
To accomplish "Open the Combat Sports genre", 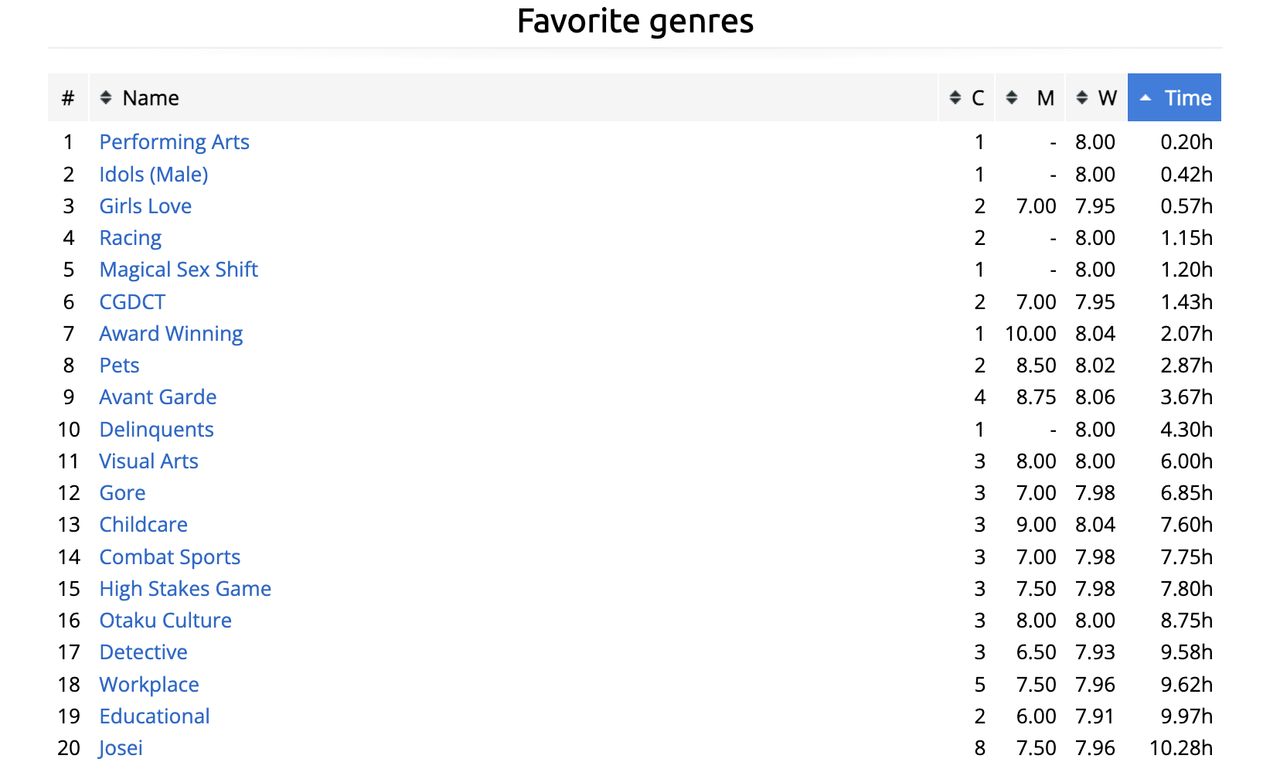I will [170, 557].
